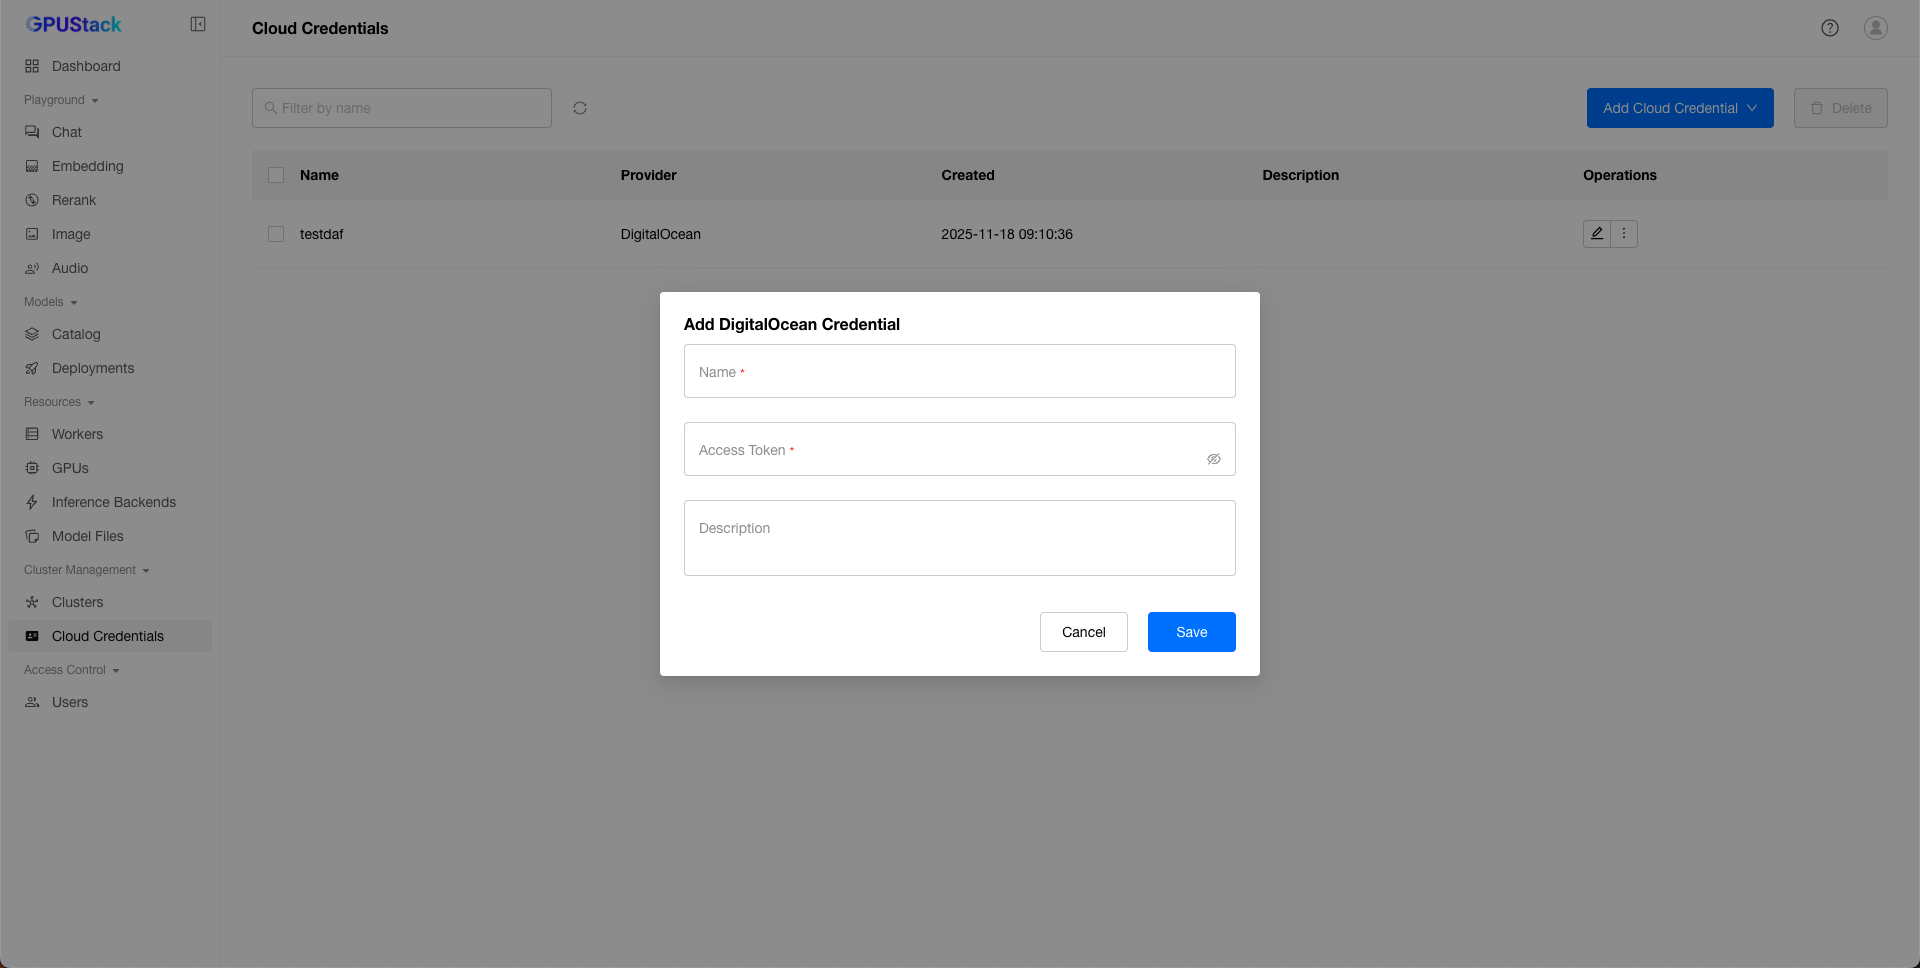Open the user avatar menu

(x=1875, y=28)
